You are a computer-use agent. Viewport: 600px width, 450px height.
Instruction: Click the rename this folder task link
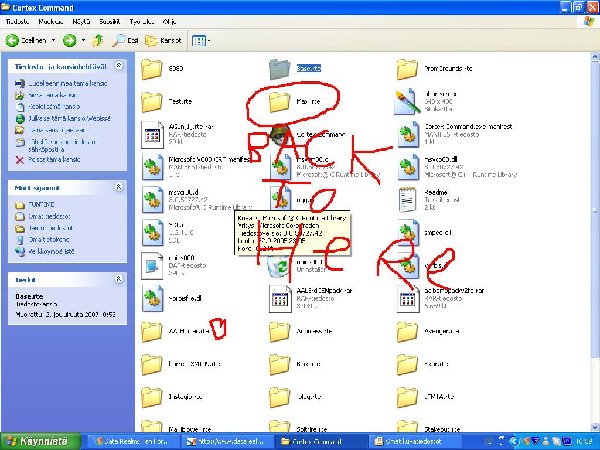pyautogui.click(x=61, y=83)
